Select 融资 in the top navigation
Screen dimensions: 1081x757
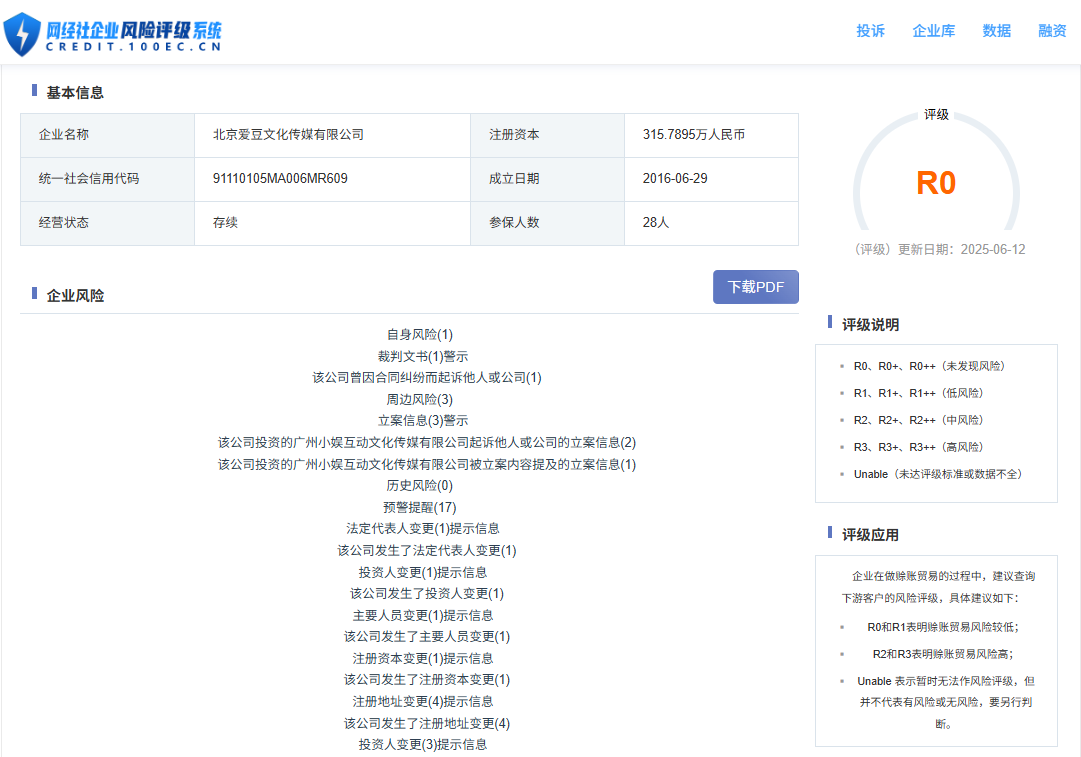coord(1052,31)
